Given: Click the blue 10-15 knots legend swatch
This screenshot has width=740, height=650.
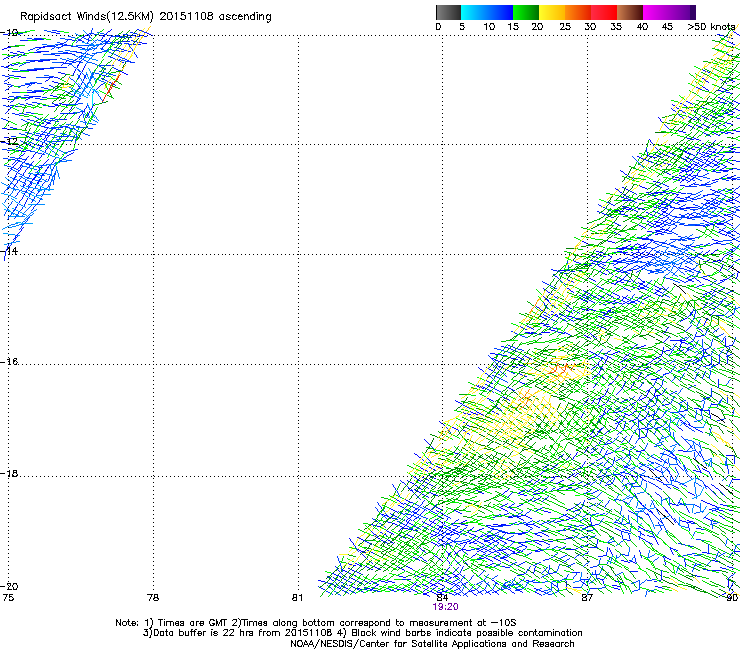Looking at the screenshot, I should pyautogui.click(x=500, y=12).
